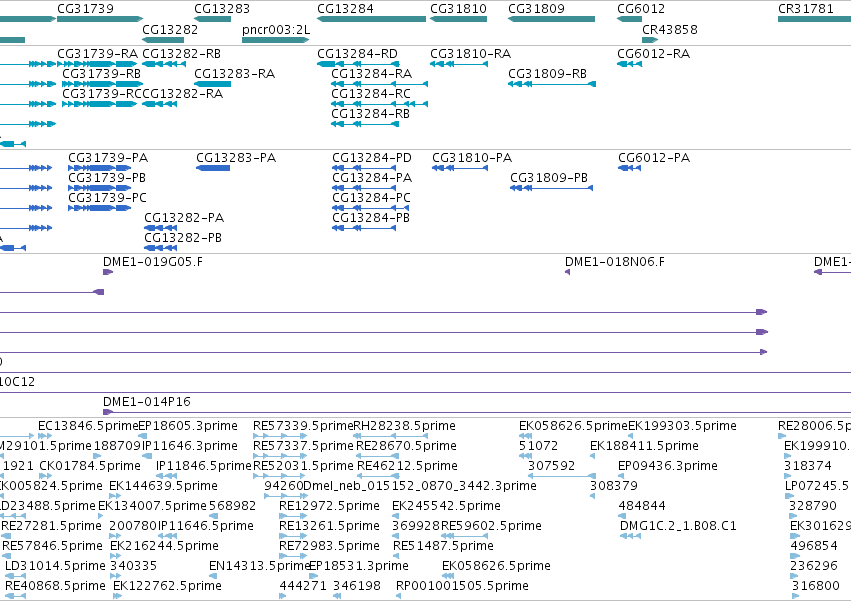Select BAC end DME1-019G05.F
The width and height of the screenshot is (851, 601).
point(153,262)
